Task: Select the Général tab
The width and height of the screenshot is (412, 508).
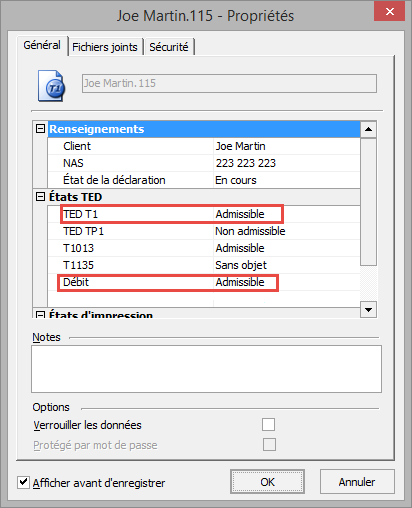Action: [x=42, y=45]
